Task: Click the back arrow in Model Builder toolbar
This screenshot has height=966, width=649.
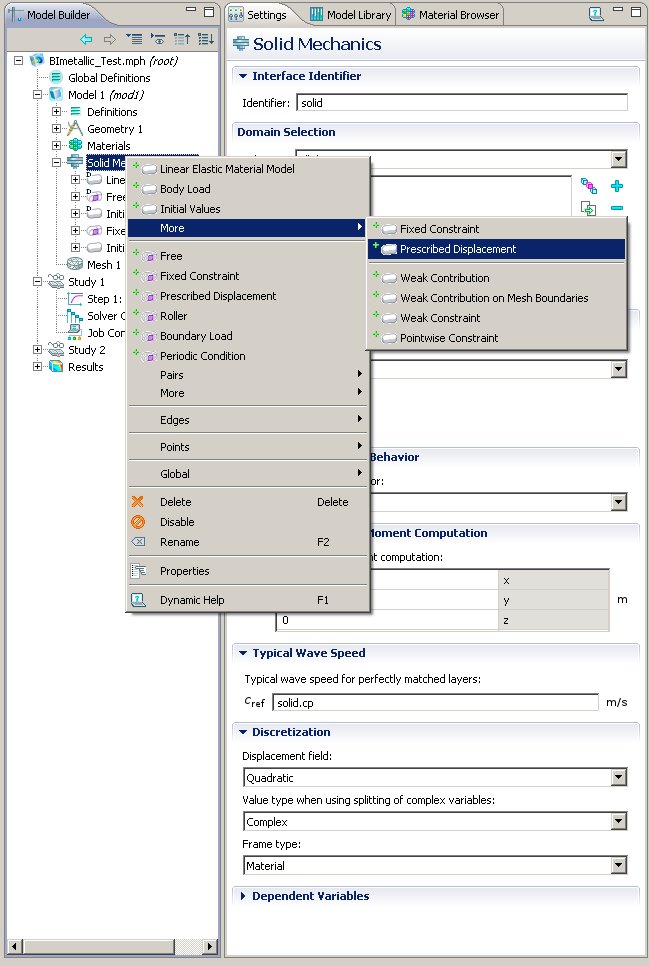Action: click(x=87, y=39)
